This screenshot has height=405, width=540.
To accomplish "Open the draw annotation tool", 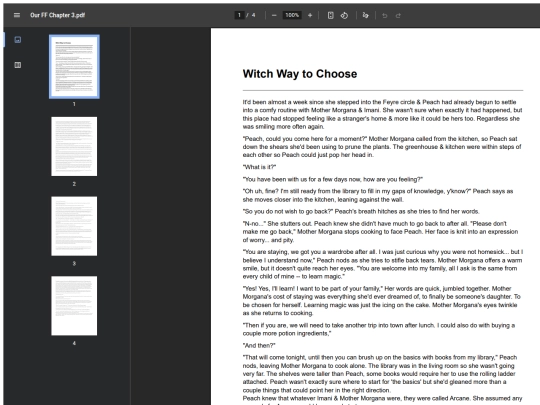I will coord(365,15).
